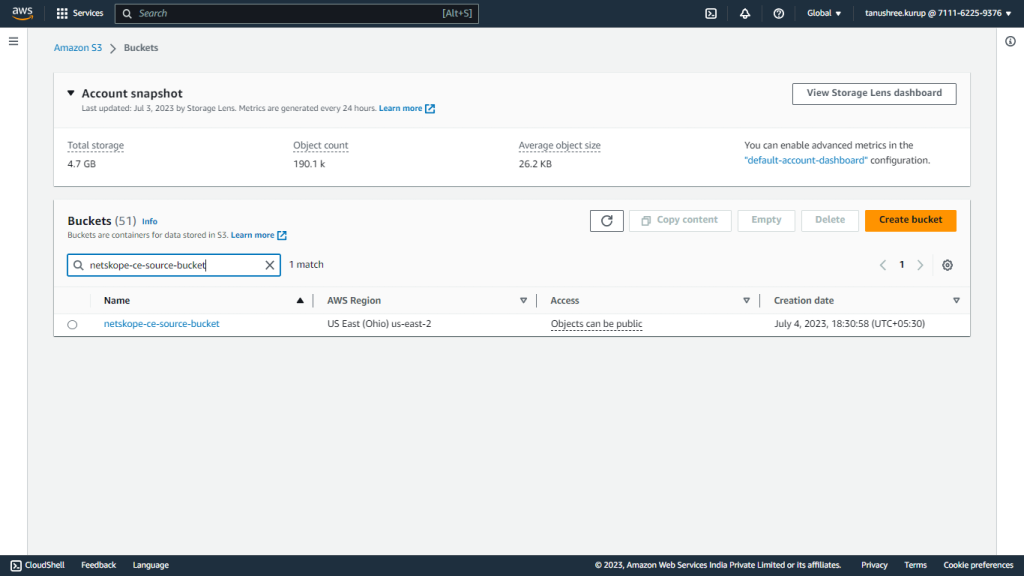Viewport: 1024px width, 576px height.
Task: Open the info panel icon at right edge
Action: pyautogui.click(x=1010, y=41)
